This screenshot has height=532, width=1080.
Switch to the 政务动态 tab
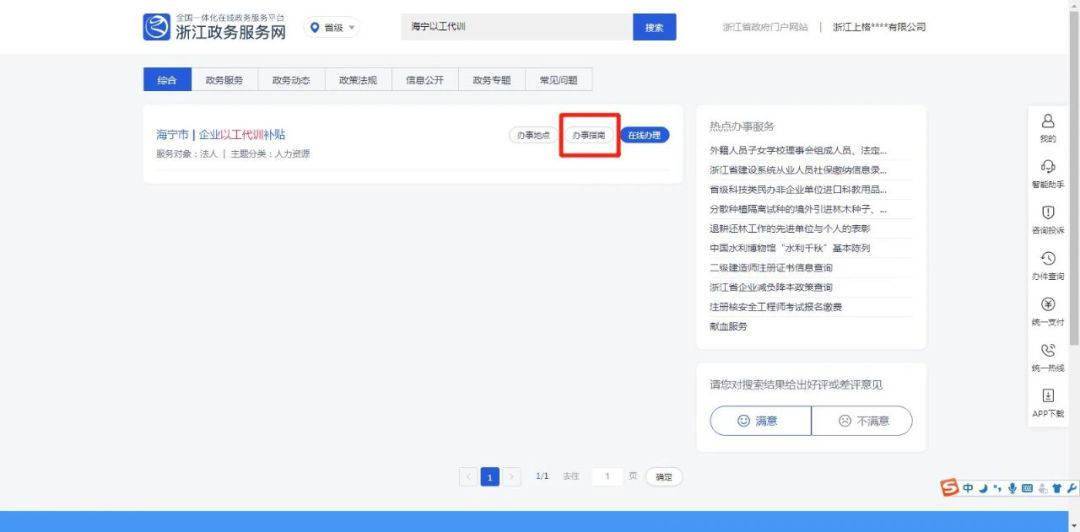[x=291, y=80]
